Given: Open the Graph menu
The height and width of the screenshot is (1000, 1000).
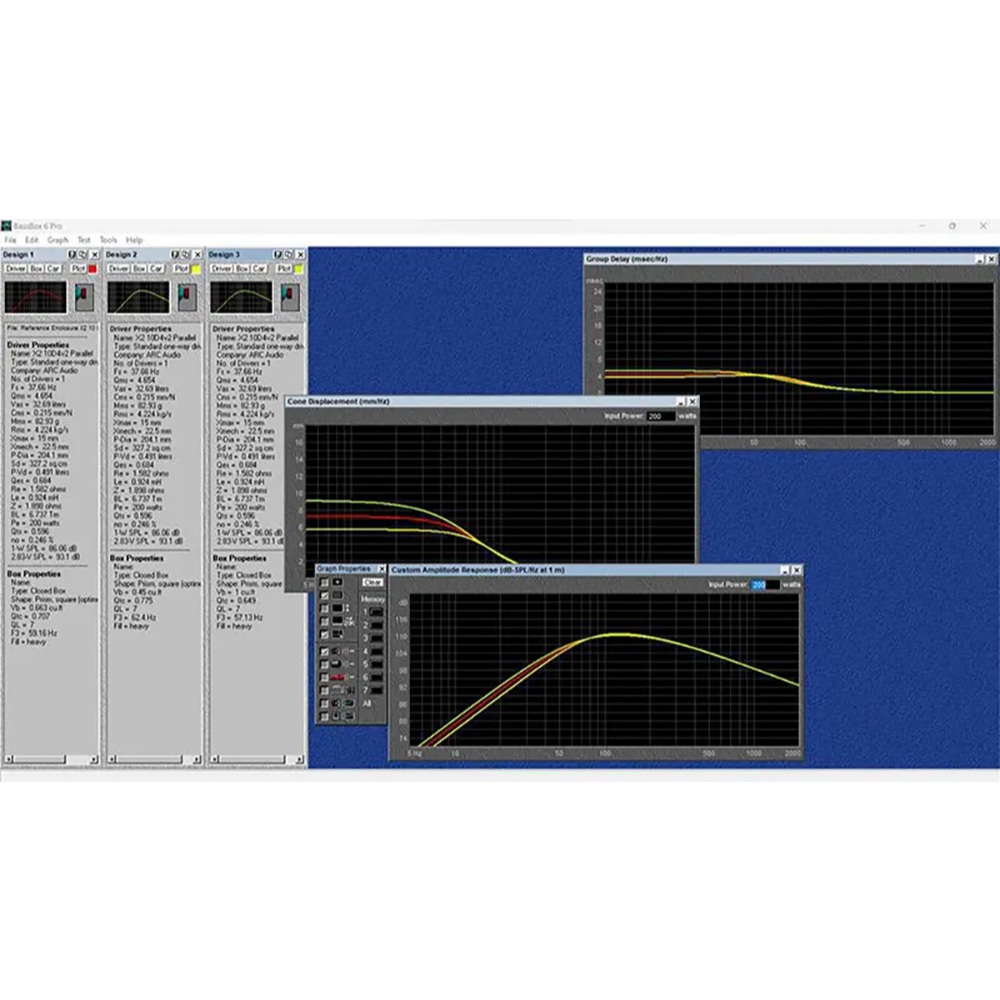Looking at the screenshot, I should coord(58,240).
